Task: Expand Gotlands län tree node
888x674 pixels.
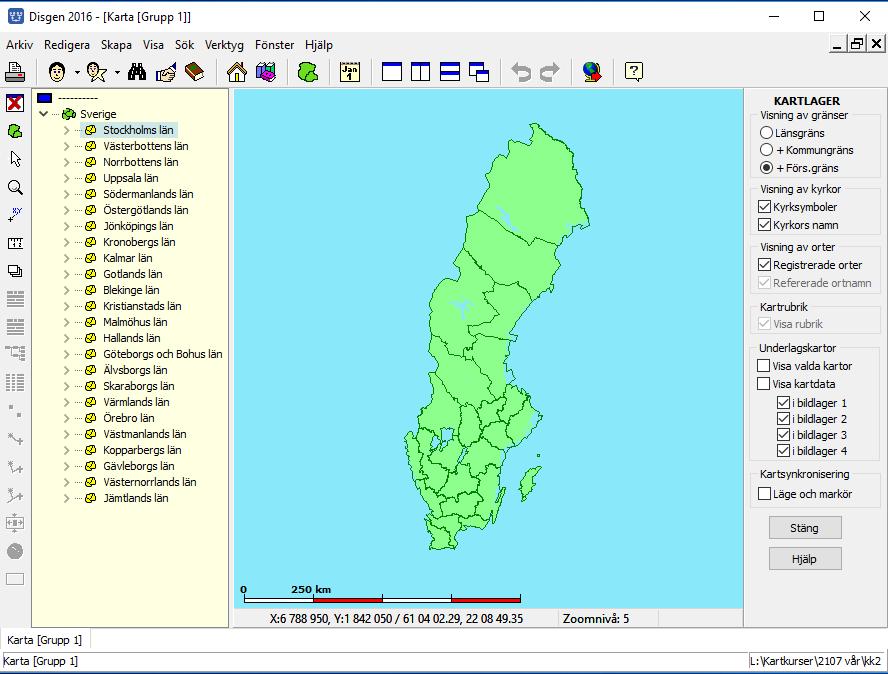Action: [66, 274]
